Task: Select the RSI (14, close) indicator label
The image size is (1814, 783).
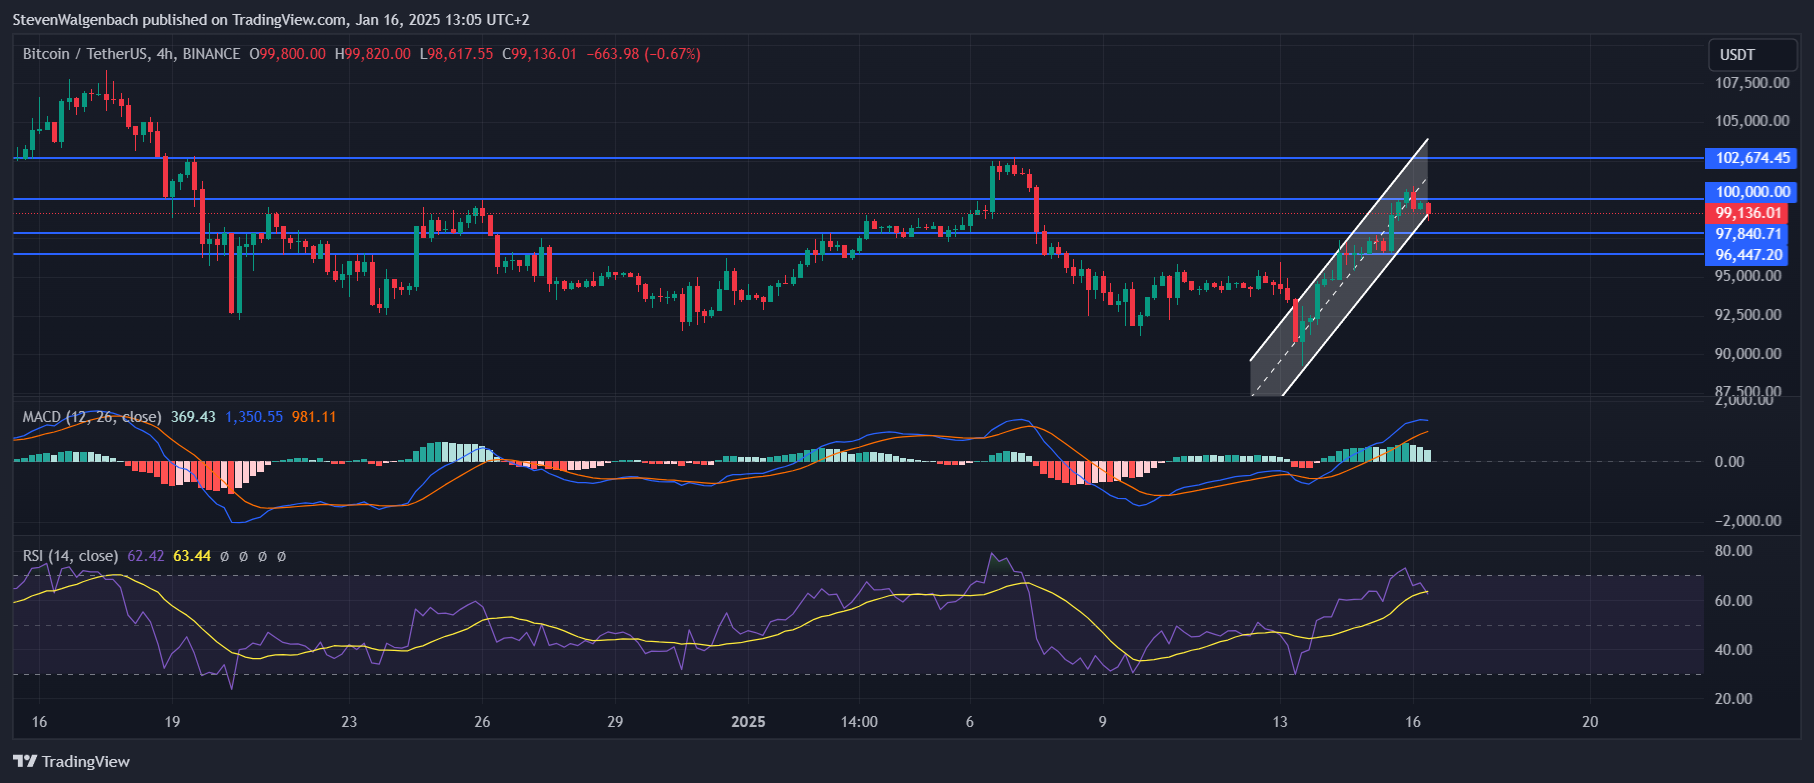Action: (70, 556)
